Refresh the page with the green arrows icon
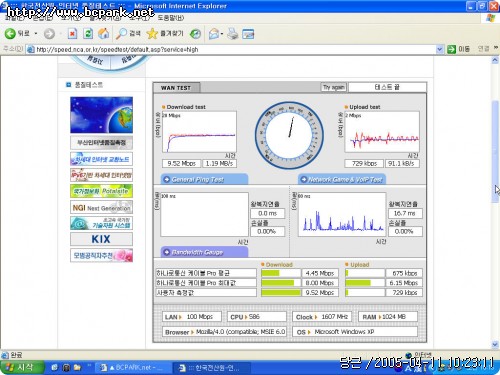Image resolution: width=500 pixels, height=375 pixels. (88, 33)
